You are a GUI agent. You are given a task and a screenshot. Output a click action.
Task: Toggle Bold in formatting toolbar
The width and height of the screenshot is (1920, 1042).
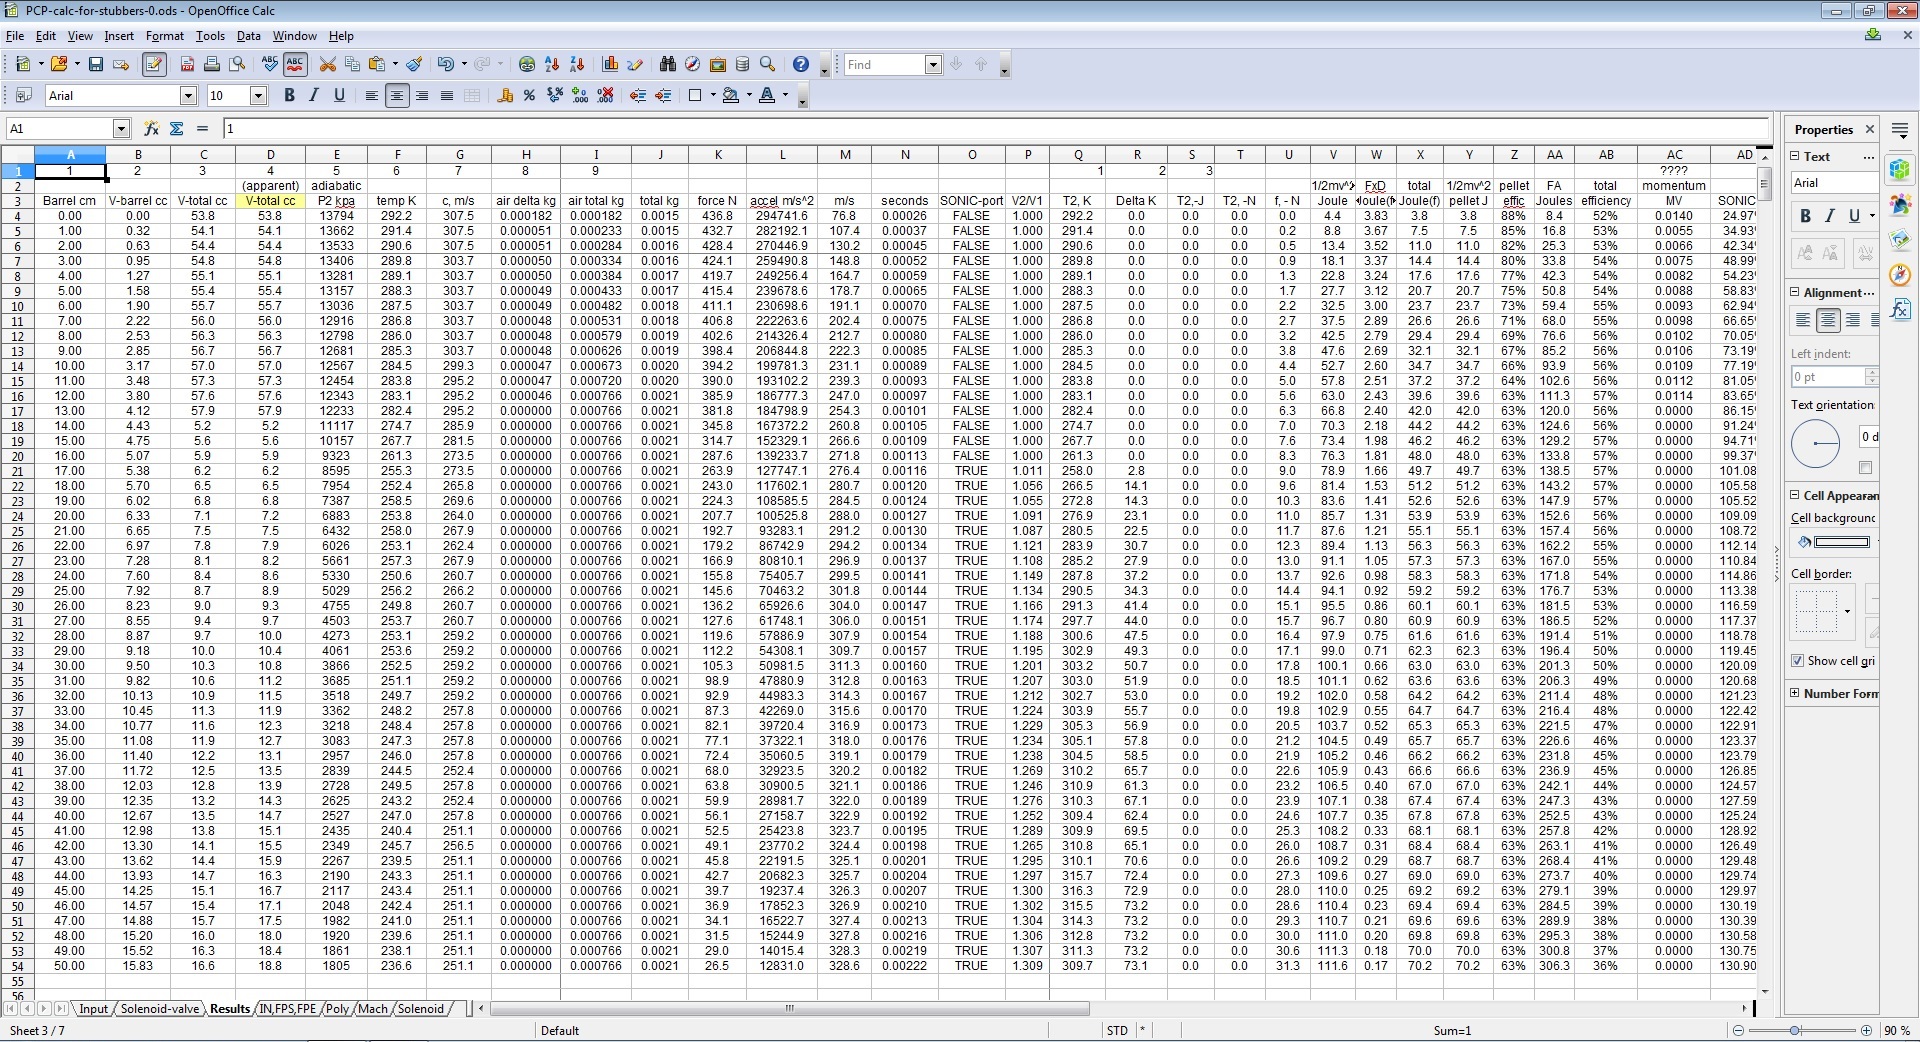tap(289, 96)
